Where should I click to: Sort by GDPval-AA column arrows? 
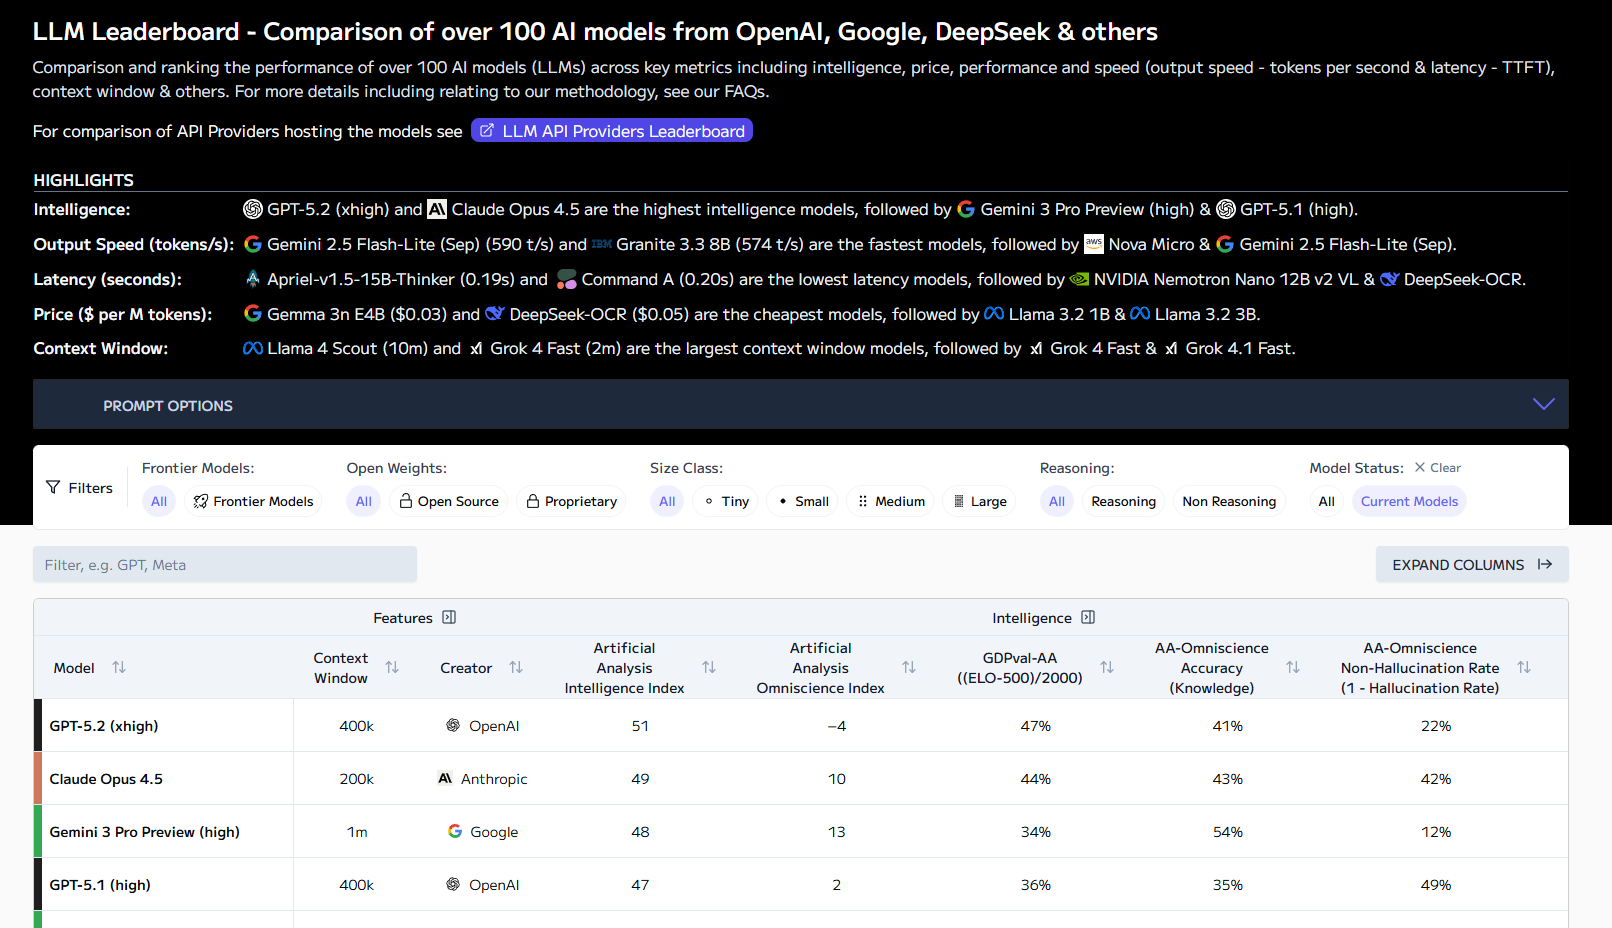coord(1107,667)
